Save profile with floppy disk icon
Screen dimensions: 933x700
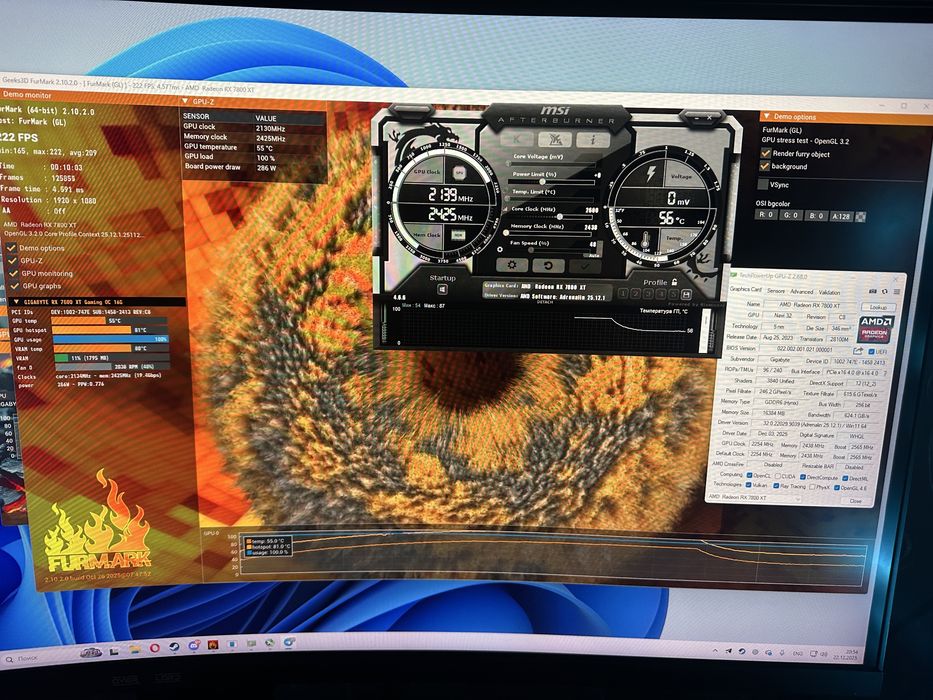[686, 294]
